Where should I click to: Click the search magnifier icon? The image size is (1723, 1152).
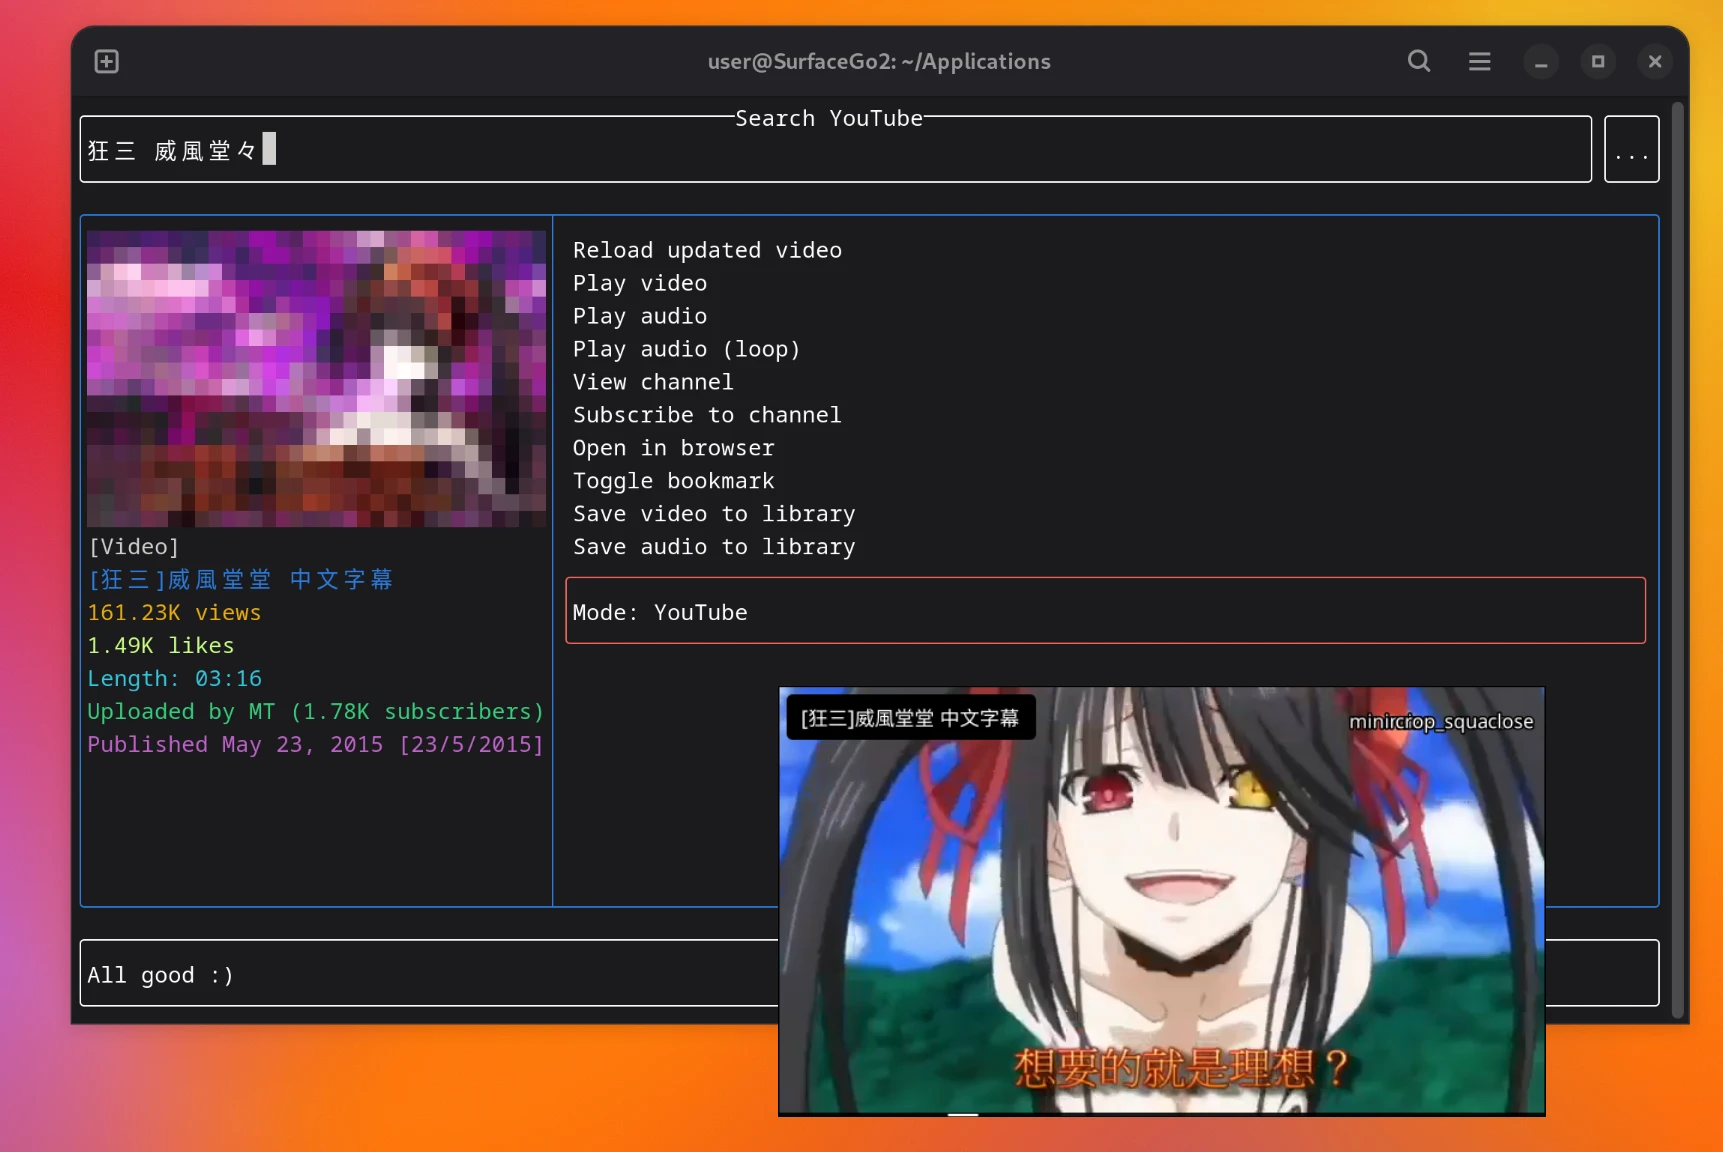click(1418, 61)
